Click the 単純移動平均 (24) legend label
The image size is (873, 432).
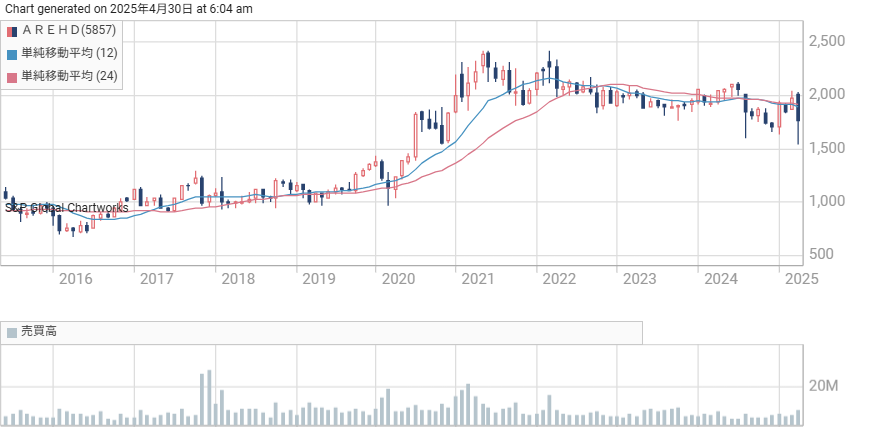coord(70,76)
